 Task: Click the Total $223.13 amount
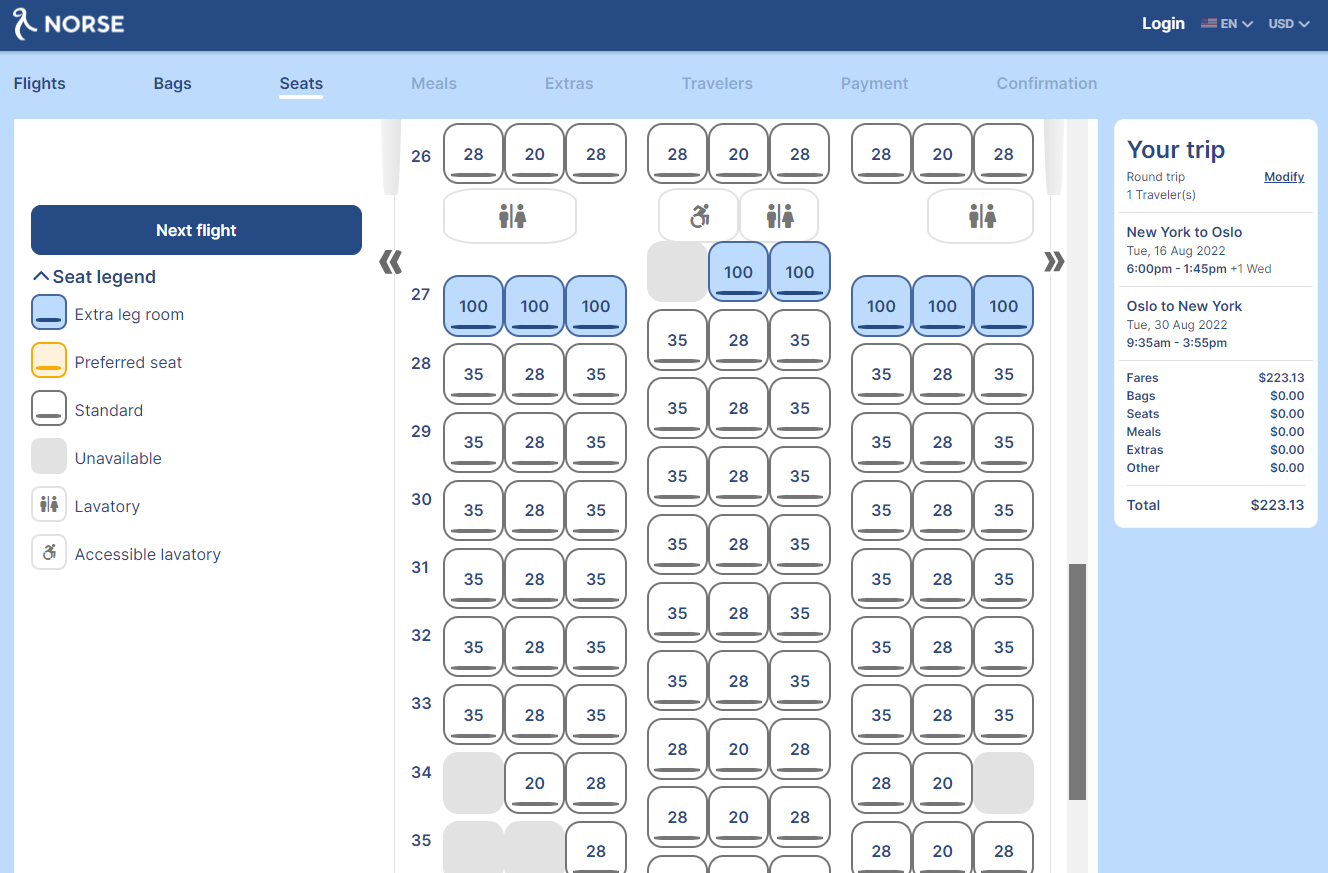[1277, 505]
